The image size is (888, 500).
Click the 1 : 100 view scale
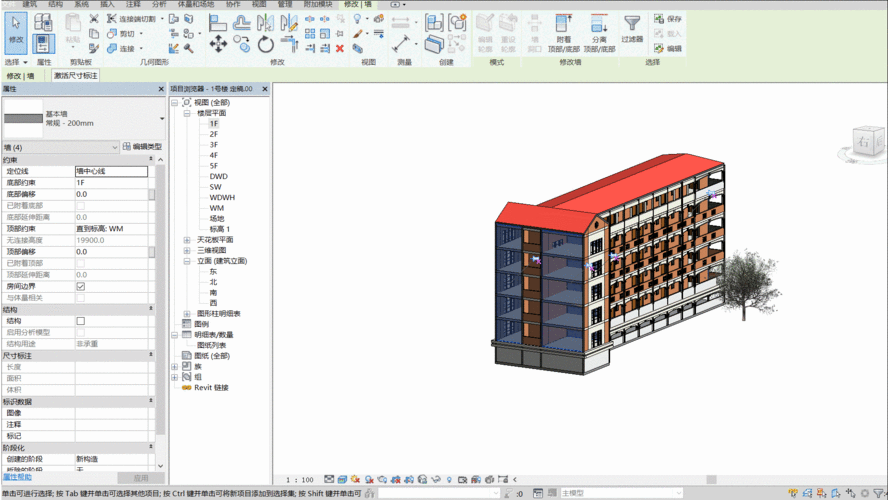point(300,480)
